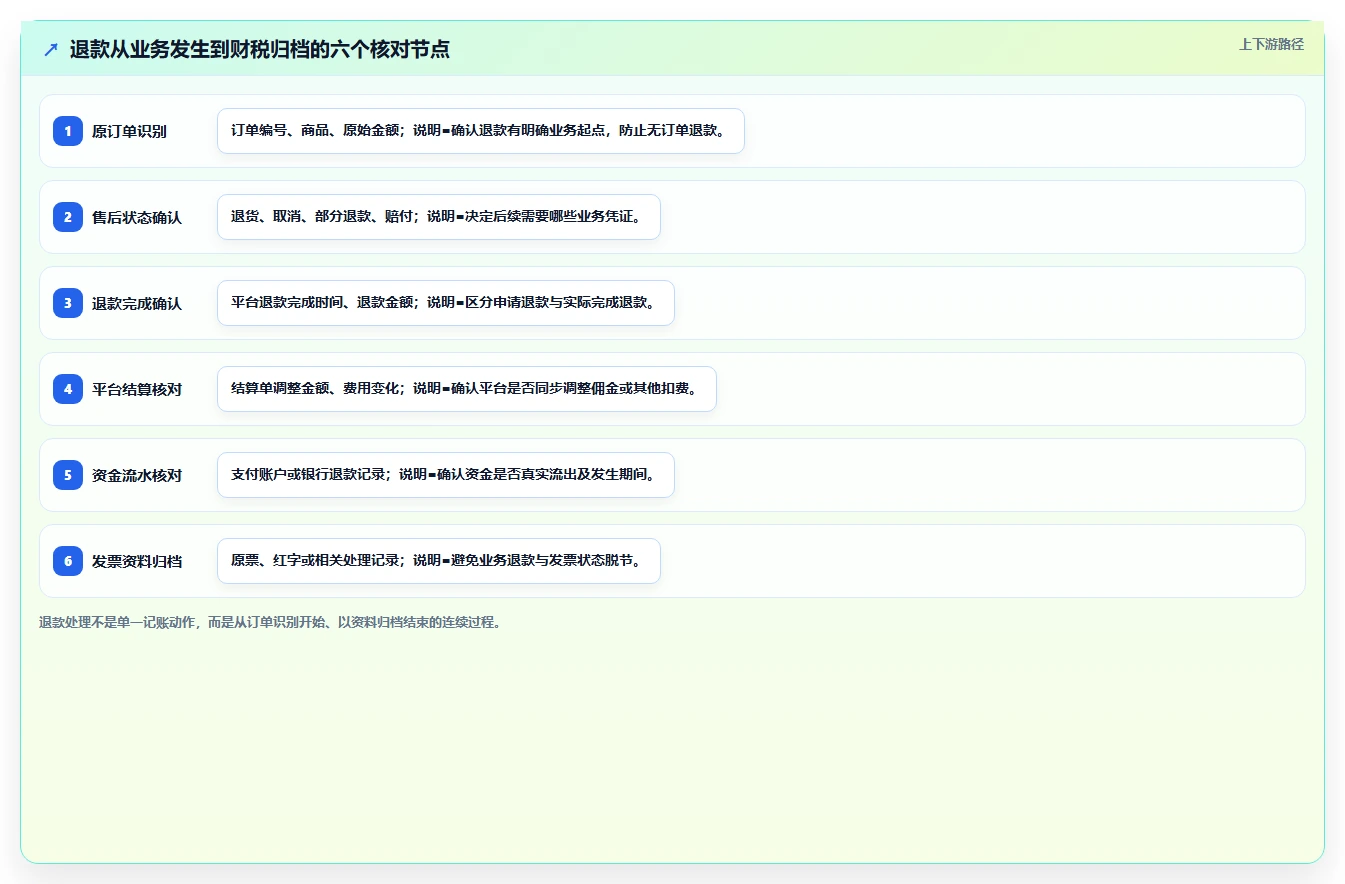Click the 平台退款完成时间 description box
Screen dimensions: 1345x884
click(446, 303)
